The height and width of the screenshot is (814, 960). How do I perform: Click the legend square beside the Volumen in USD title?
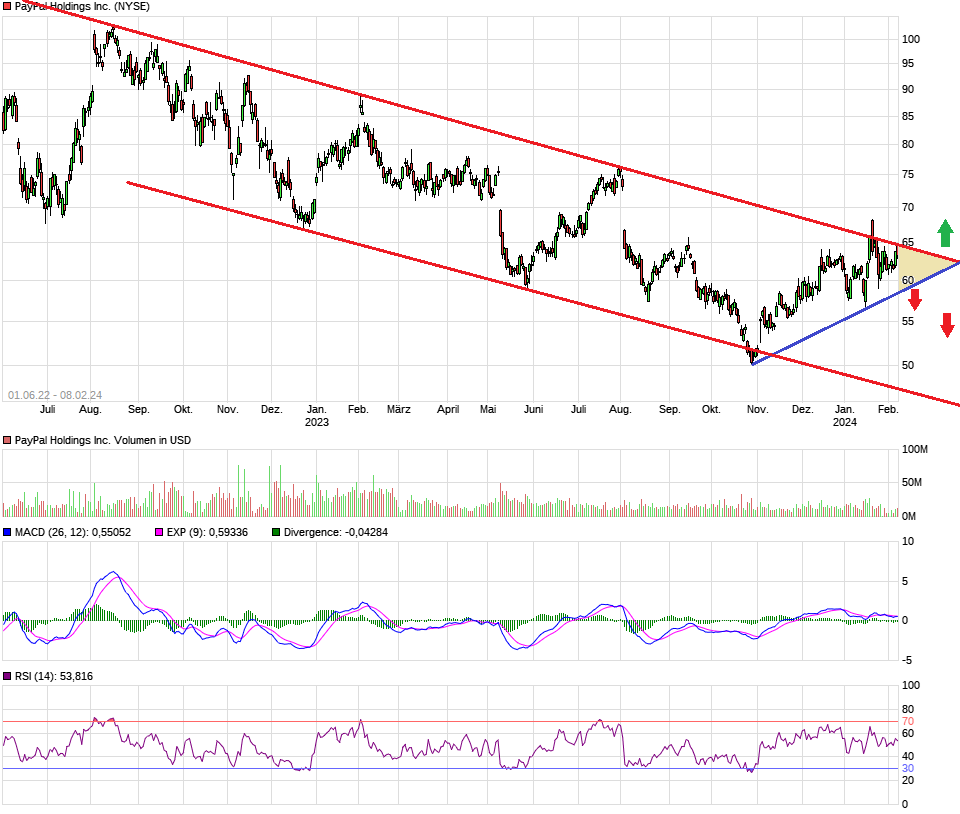click(x=7, y=440)
